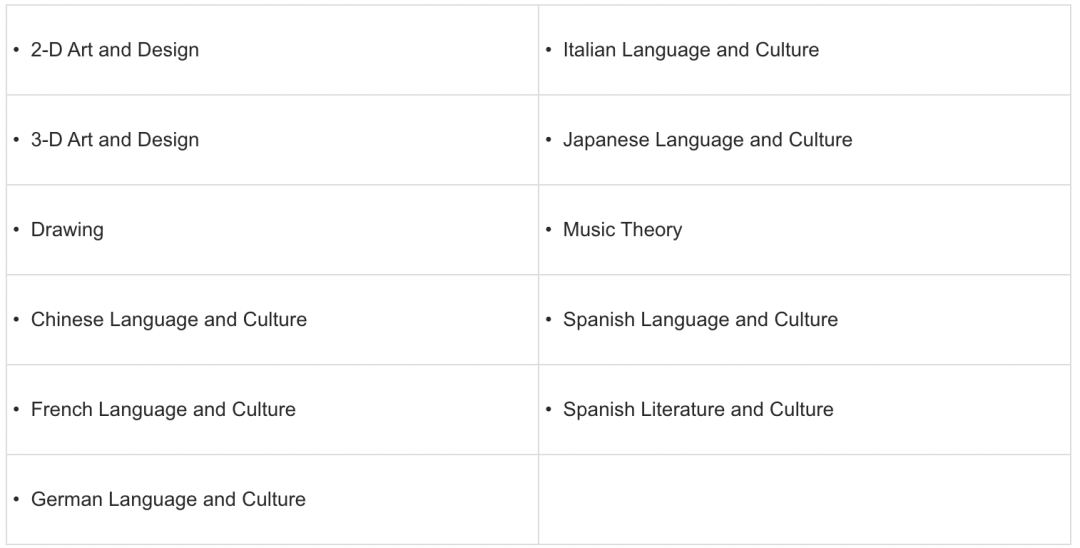This screenshot has height=548, width=1080.
Task: Click bullet next to Chinese Language
Action: click(17, 319)
